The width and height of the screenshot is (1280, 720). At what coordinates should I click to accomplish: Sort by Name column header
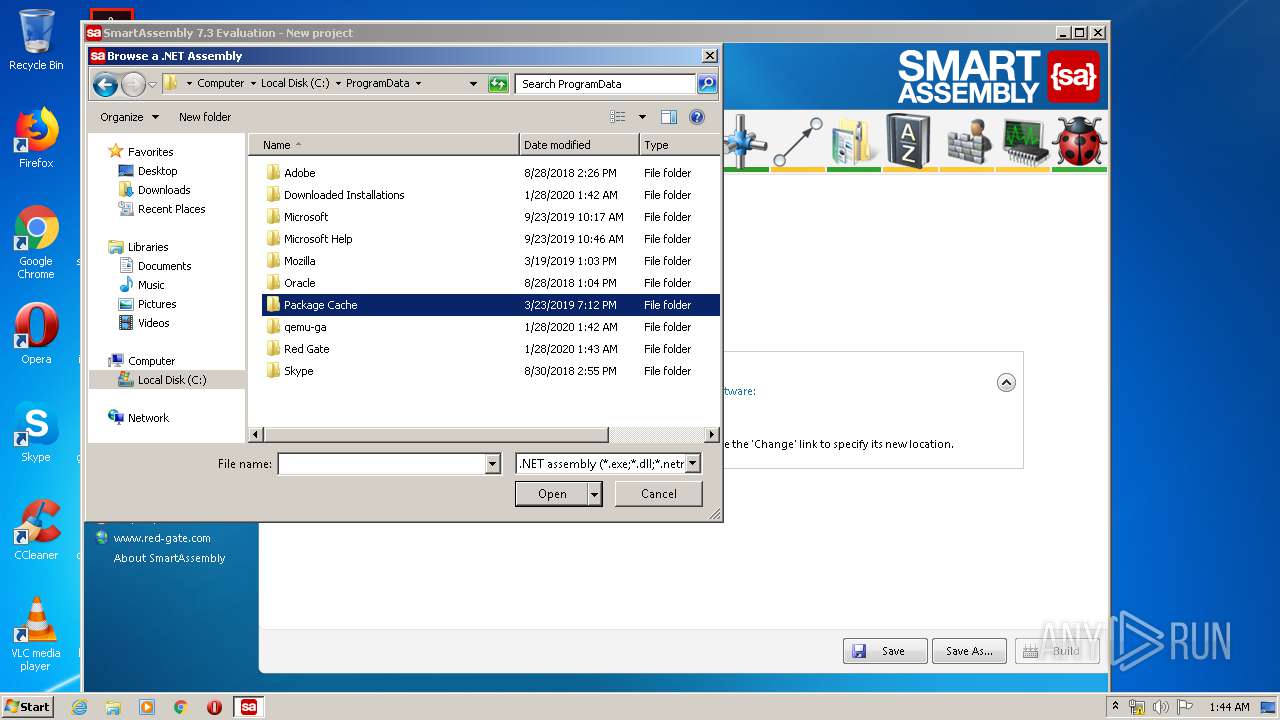click(384, 145)
